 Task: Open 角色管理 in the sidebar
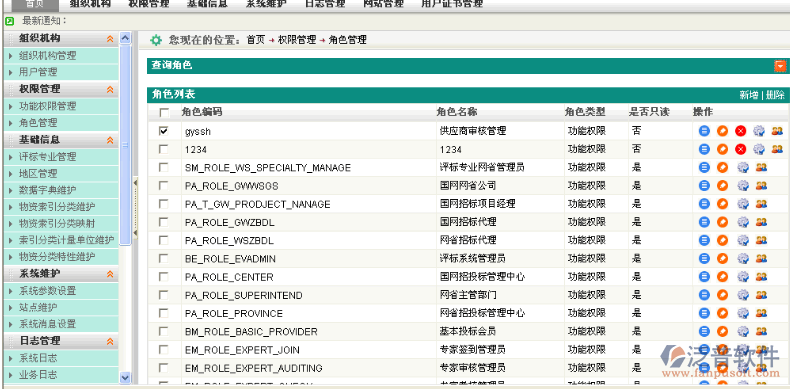pyautogui.click(x=38, y=122)
